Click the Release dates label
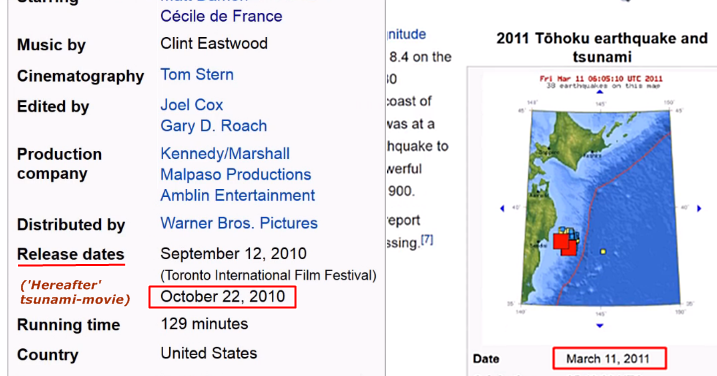Screen dimensions: 717x376 point(71,254)
